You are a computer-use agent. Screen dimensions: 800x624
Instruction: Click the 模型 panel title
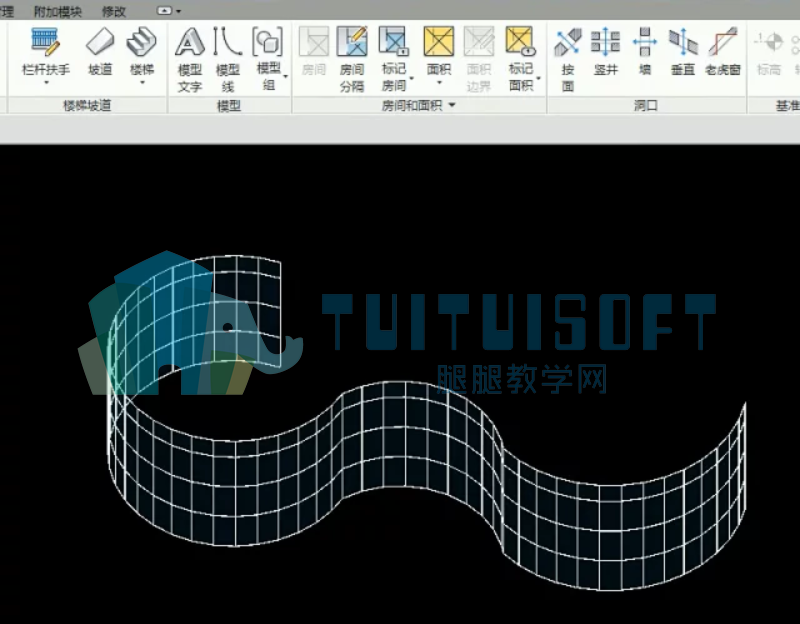point(229,106)
